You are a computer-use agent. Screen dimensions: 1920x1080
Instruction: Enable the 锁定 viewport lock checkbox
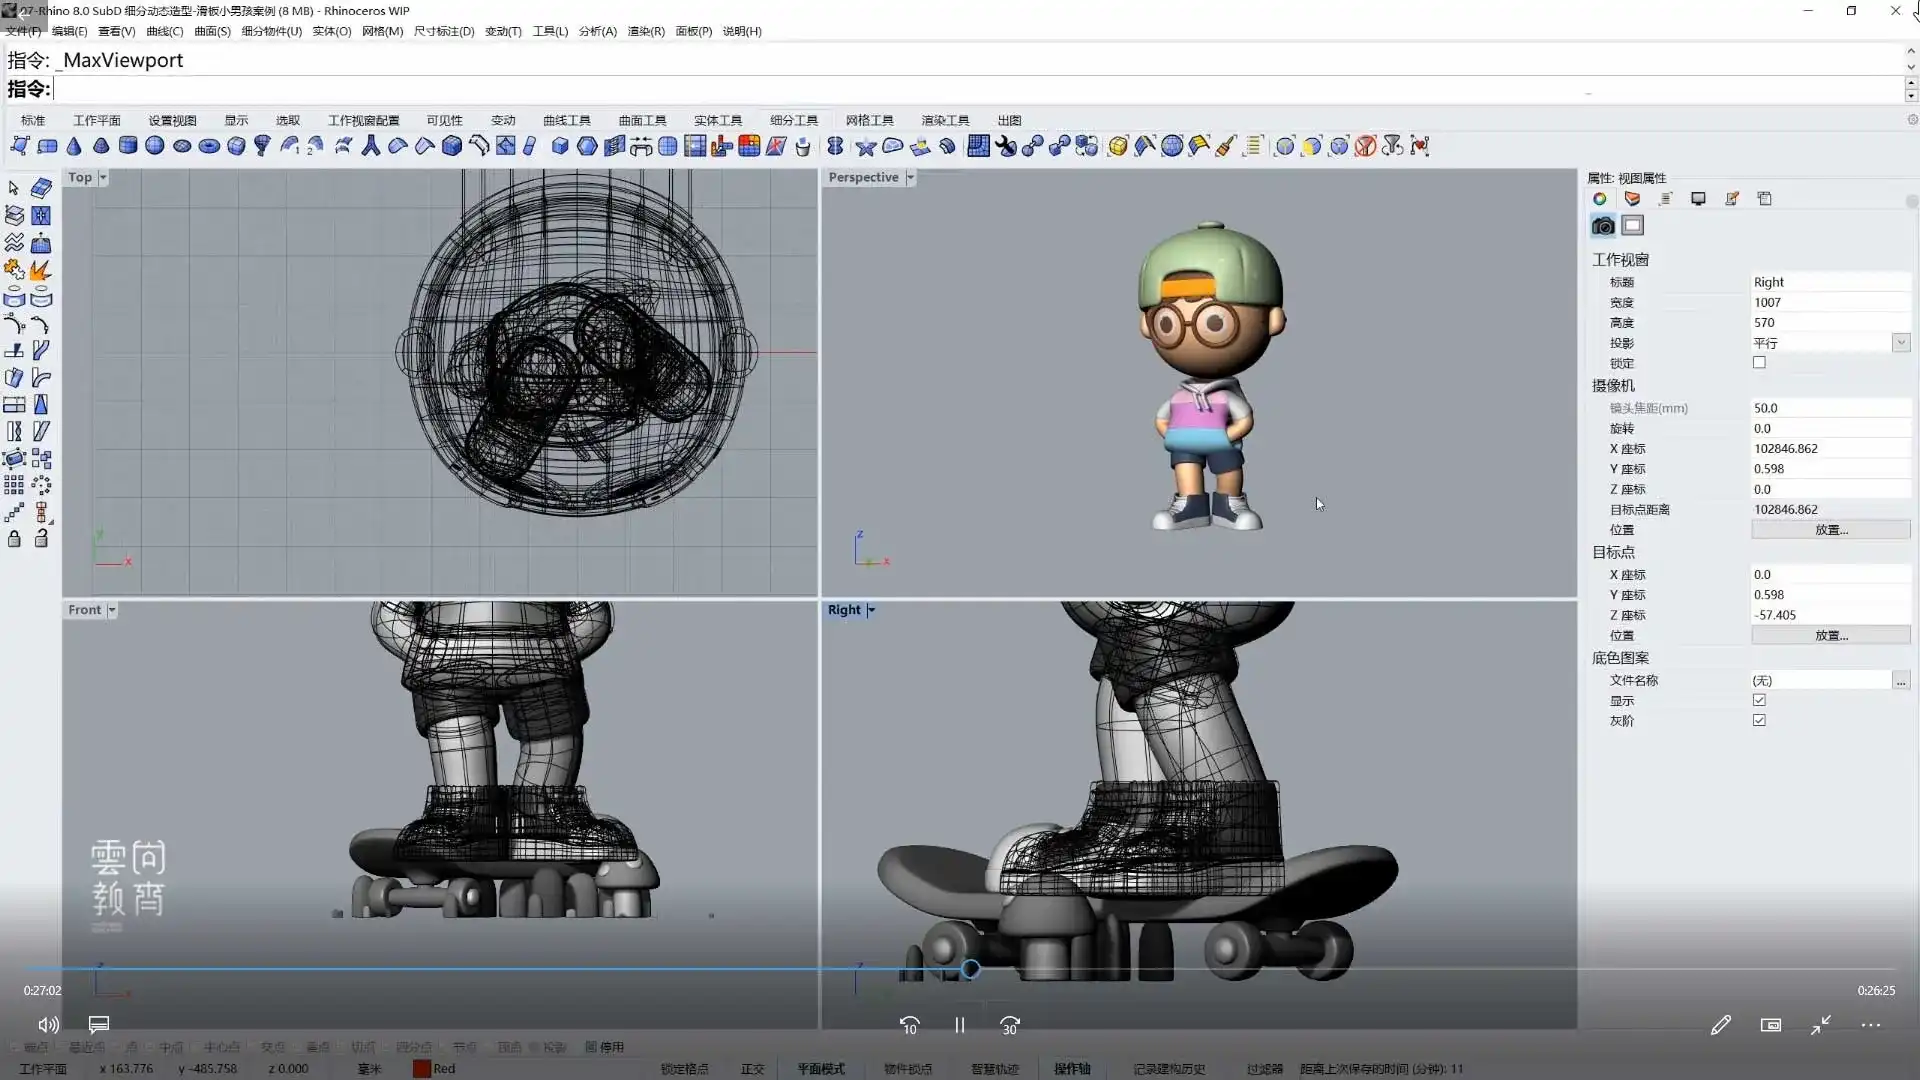pos(1759,363)
